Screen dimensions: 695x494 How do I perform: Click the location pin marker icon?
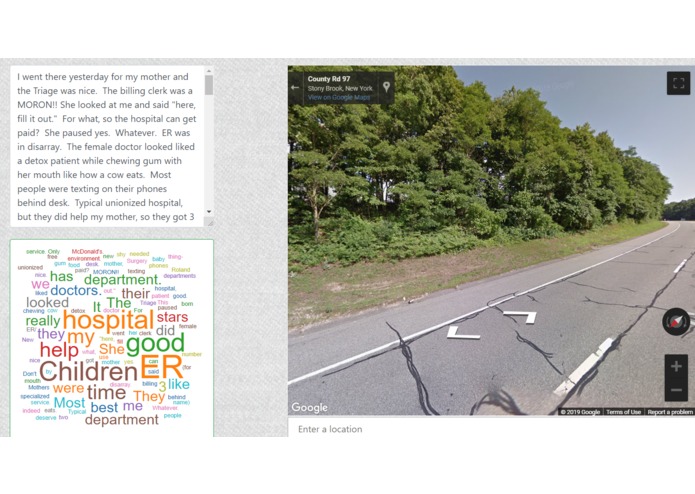(387, 87)
